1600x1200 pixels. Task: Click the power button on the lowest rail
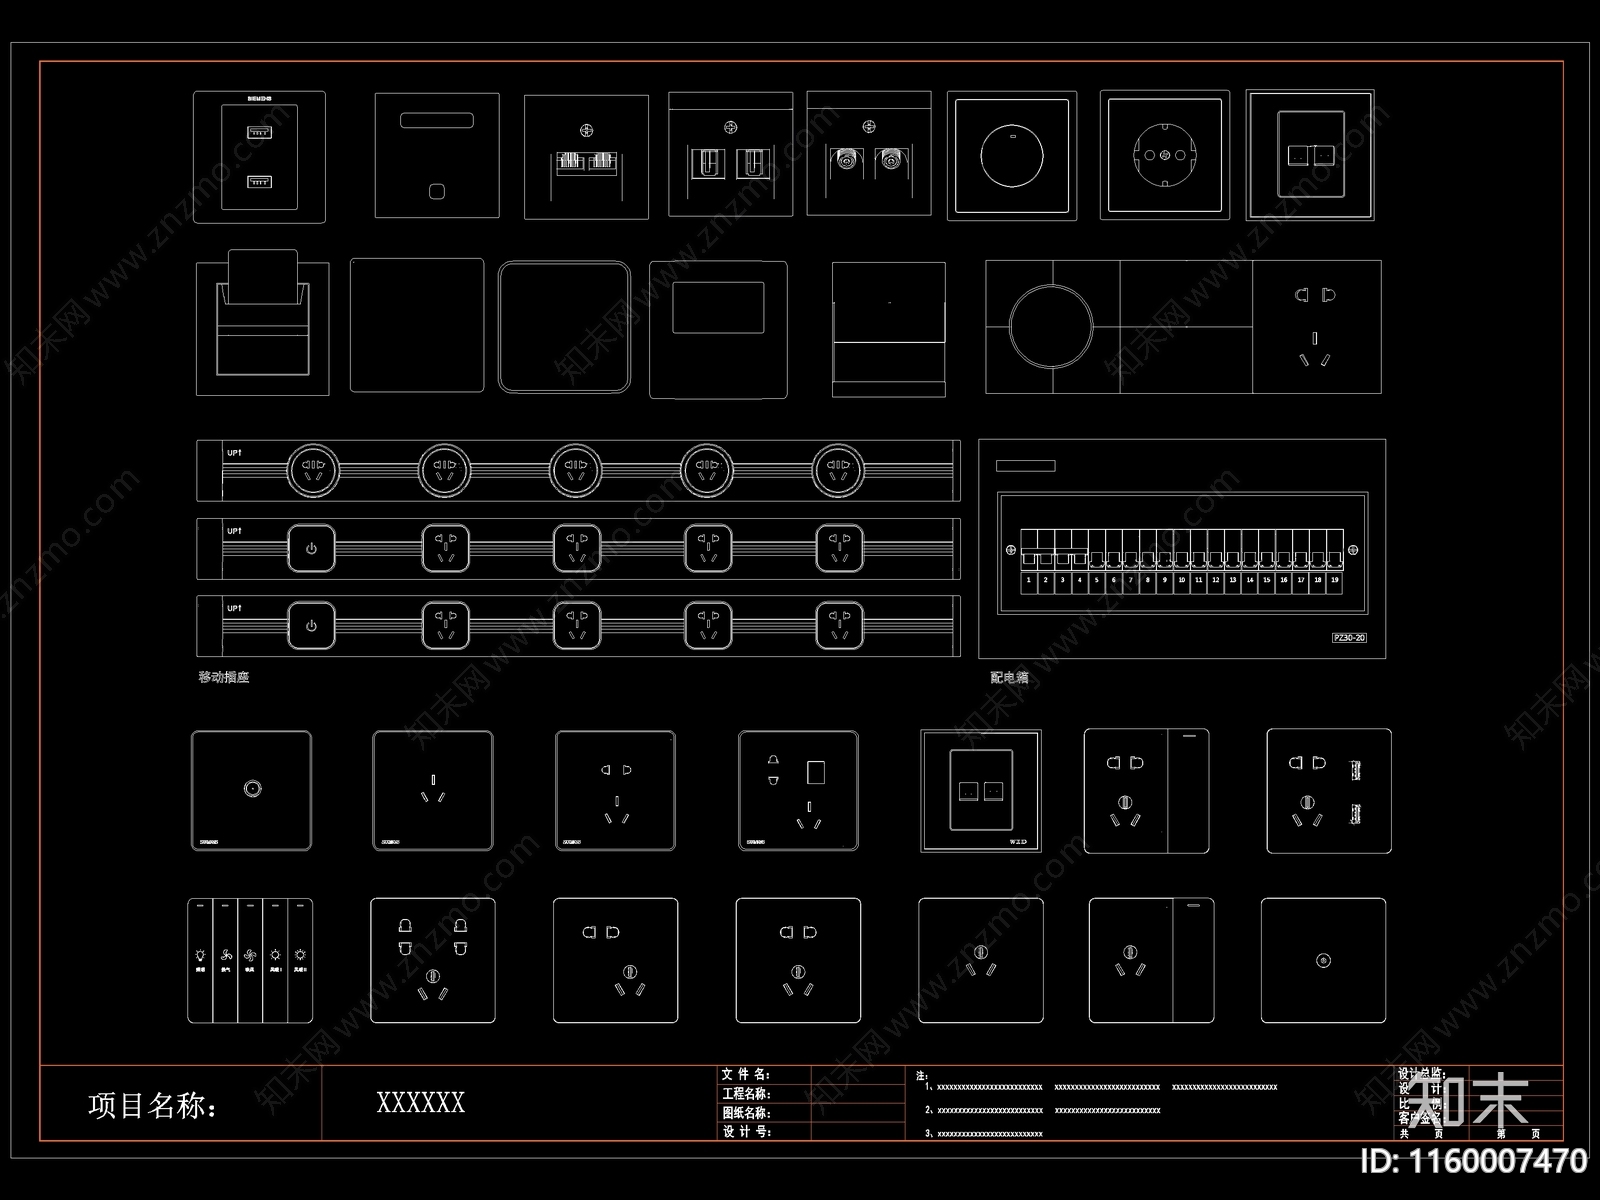pyautogui.click(x=312, y=626)
